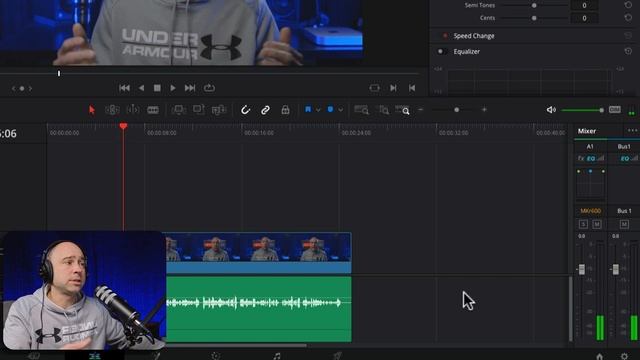Screen dimensions: 640x360
Task: Click the Overwrite Clip toolbar icon
Action: coord(199,110)
